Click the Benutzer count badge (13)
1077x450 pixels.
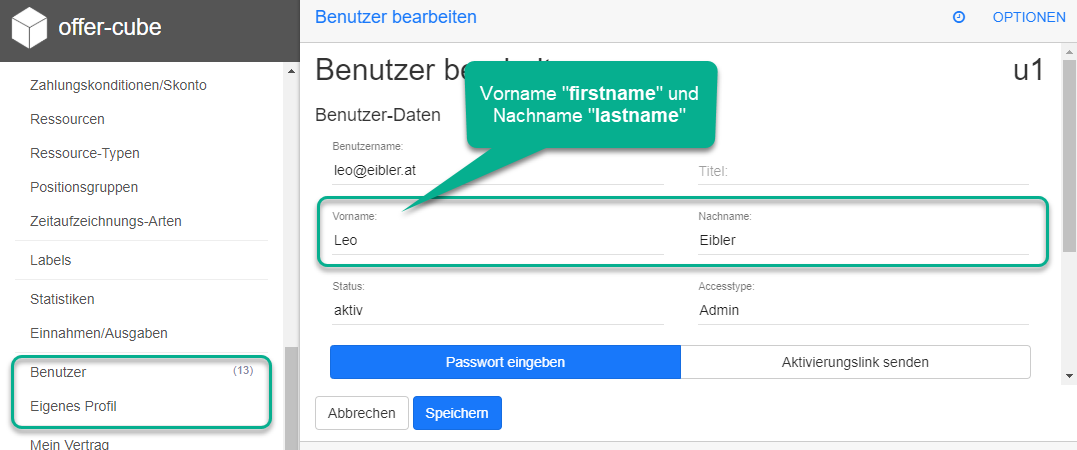point(243,371)
